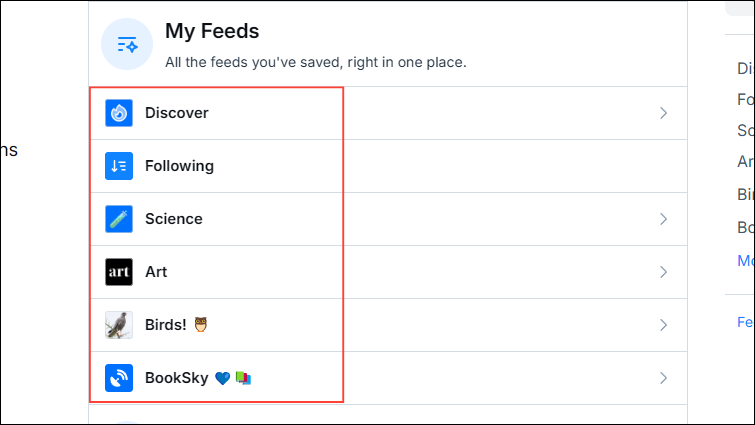Click the Science feed test tube icon

click(119, 219)
